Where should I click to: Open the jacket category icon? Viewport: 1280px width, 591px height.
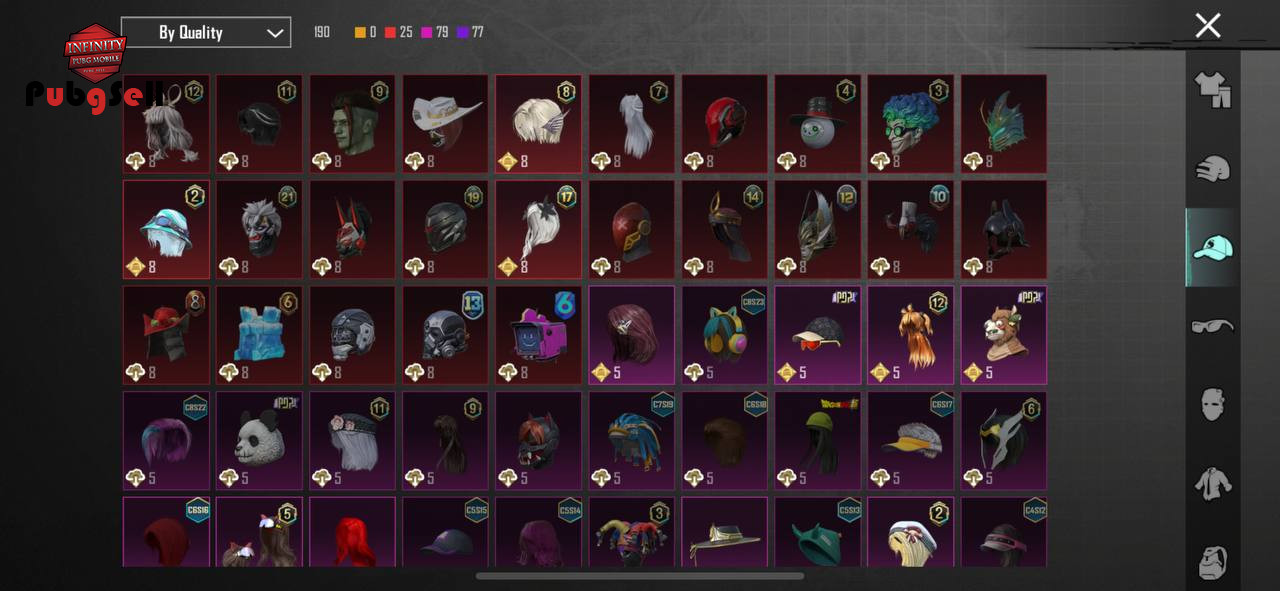coord(1212,483)
